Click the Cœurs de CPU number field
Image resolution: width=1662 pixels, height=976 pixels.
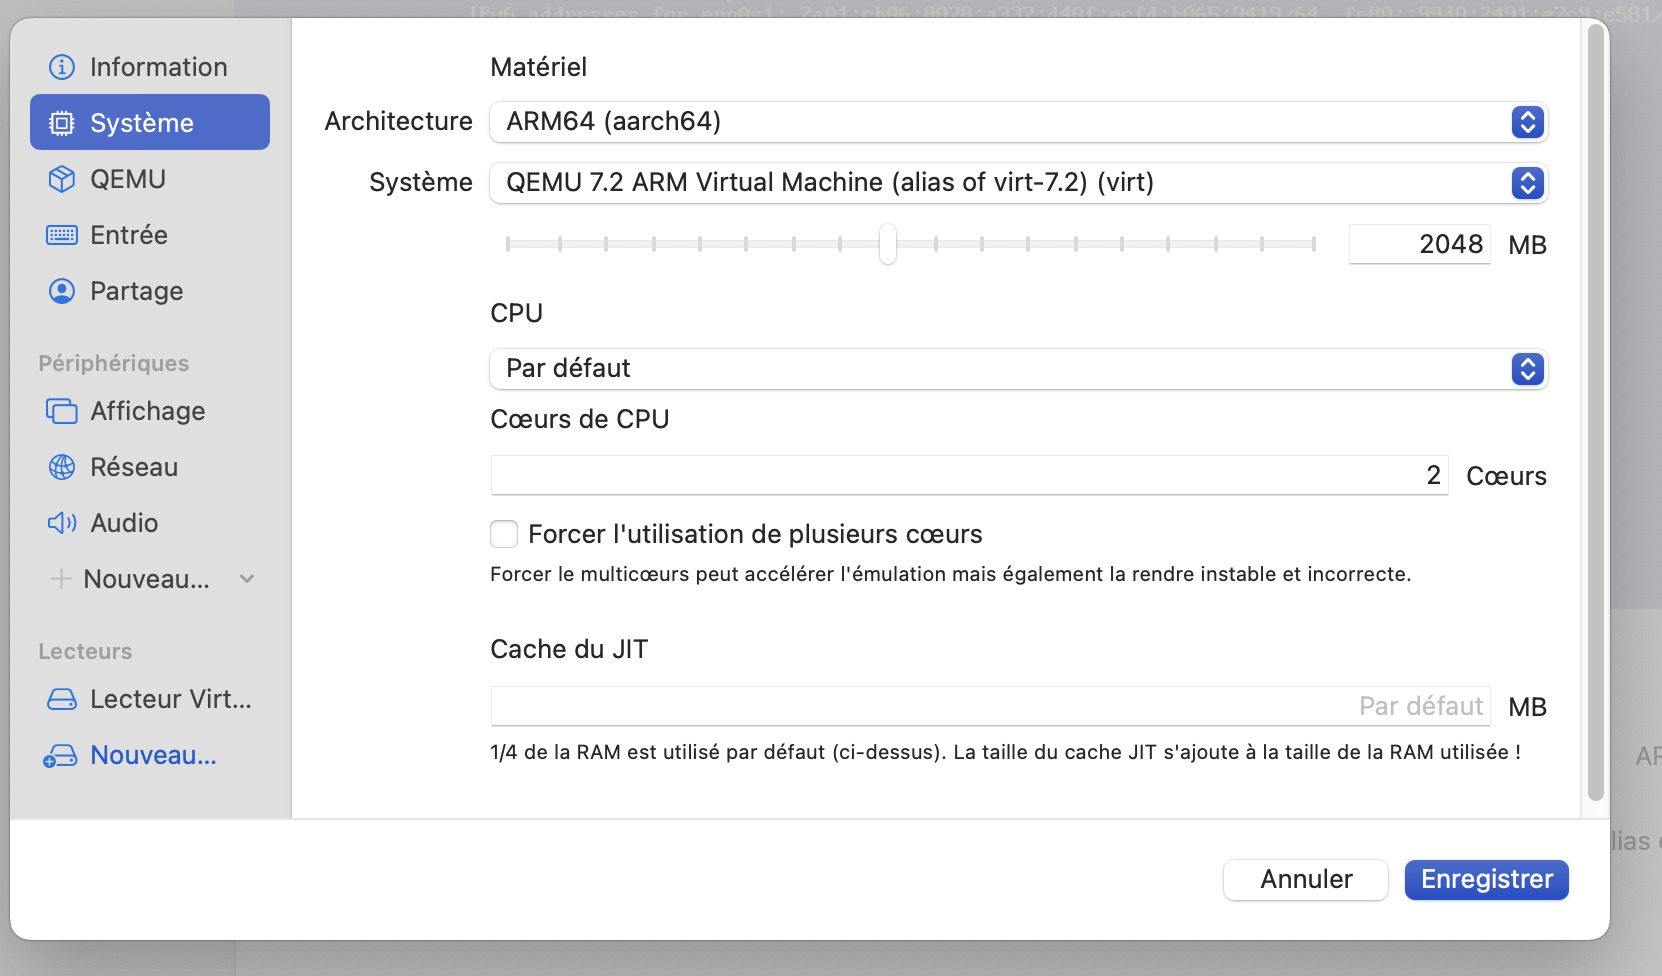click(968, 476)
